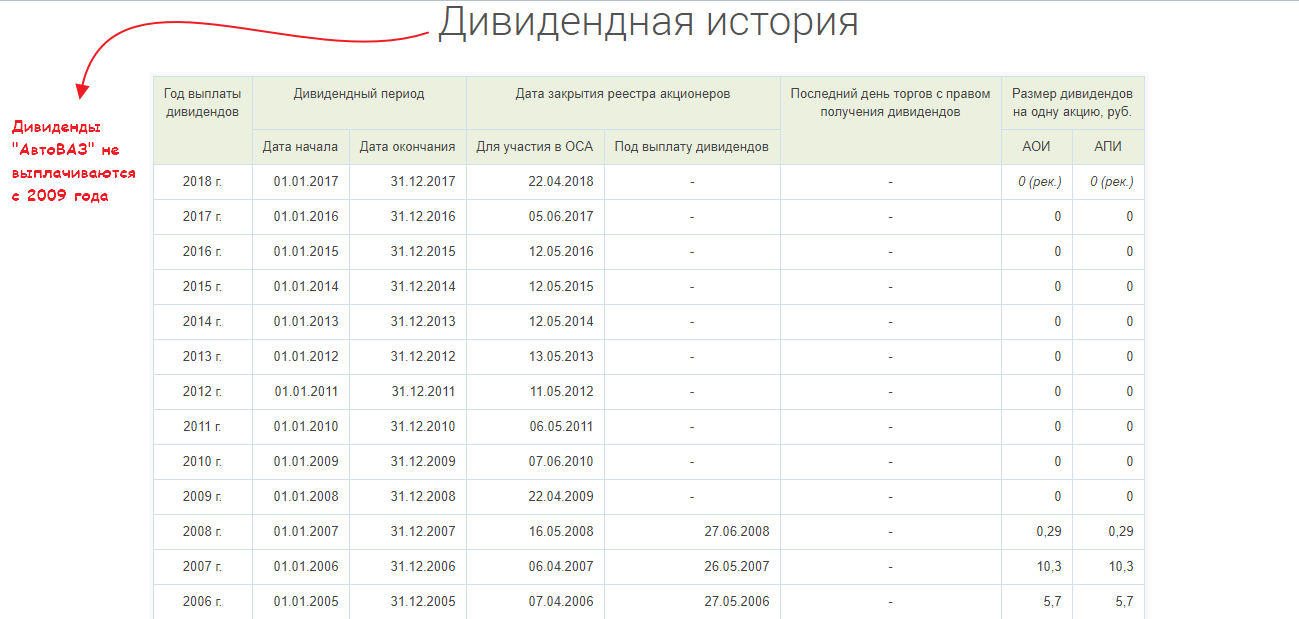This screenshot has width=1299, height=619.
Task: Click end date '31.12.2017'
Action: pyautogui.click(x=423, y=182)
